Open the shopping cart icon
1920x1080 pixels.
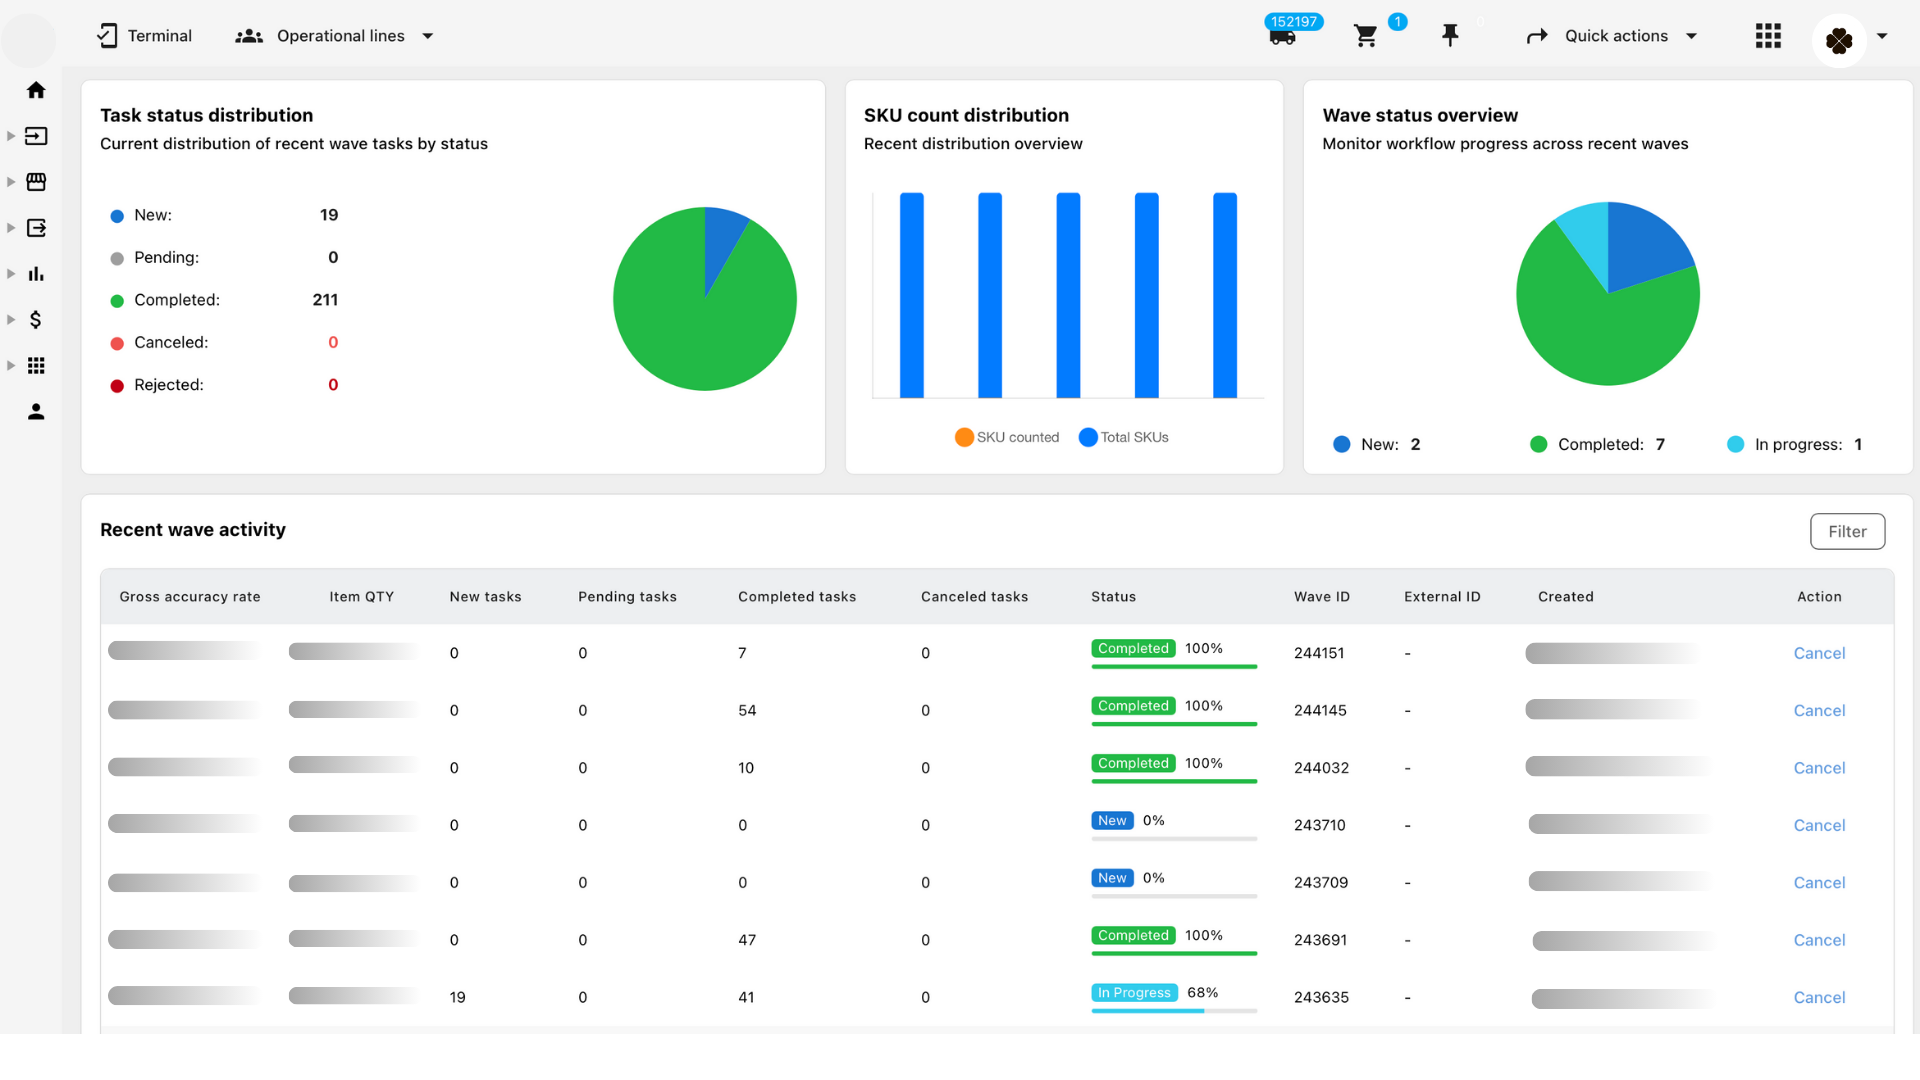pos(1365,37)
